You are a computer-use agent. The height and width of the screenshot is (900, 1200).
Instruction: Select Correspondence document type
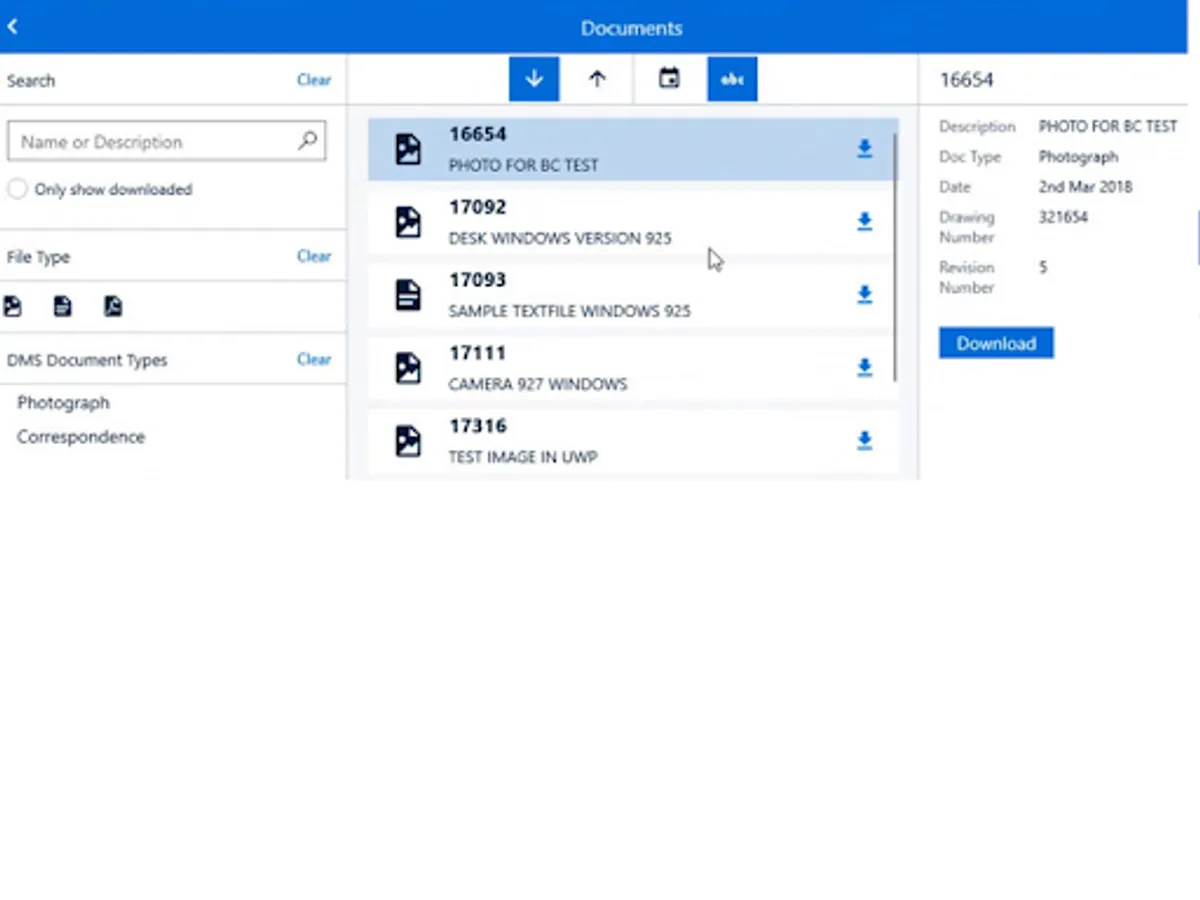click(81, 437)
